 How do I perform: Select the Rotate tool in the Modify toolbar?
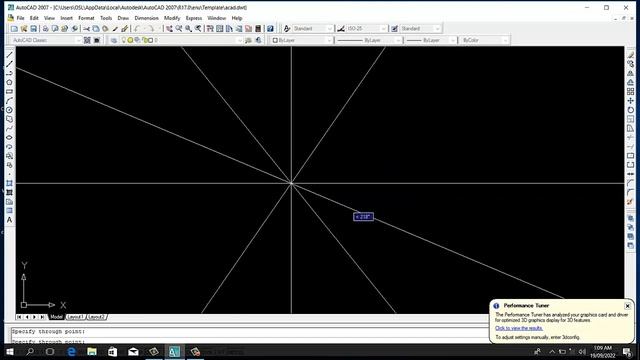631,110
